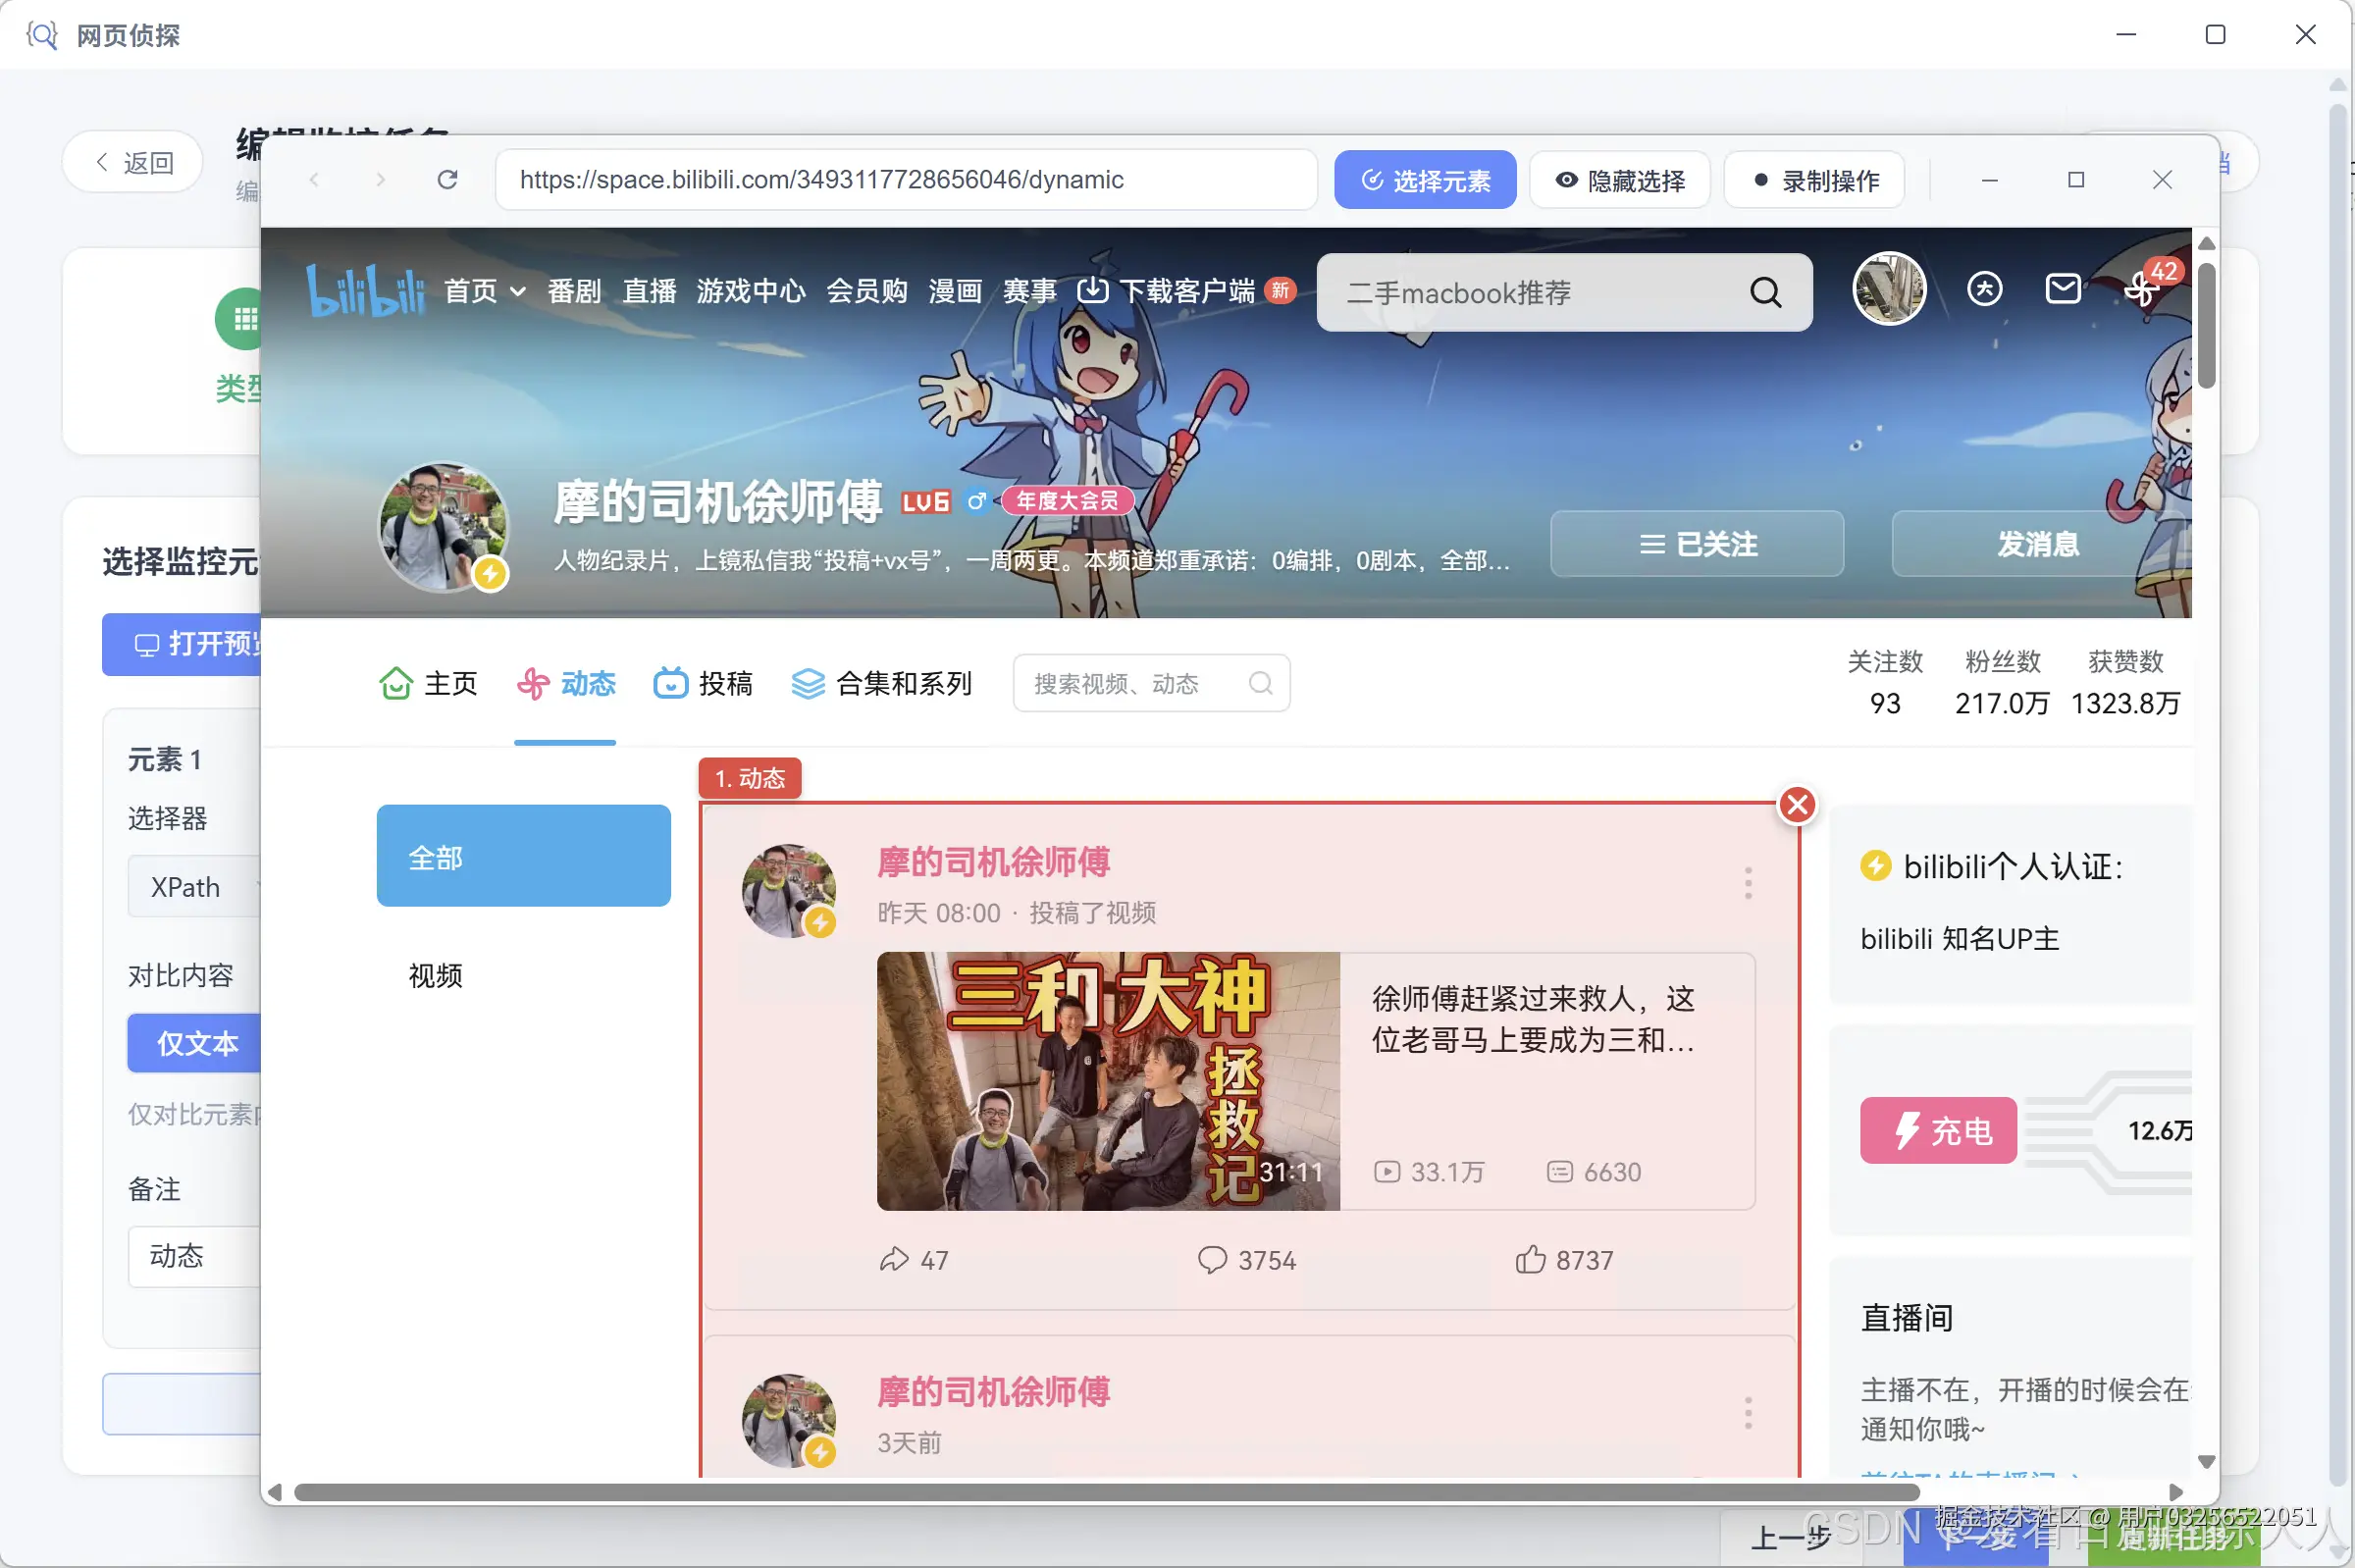The height and width of the screenshot is (1568, 2355).
Task: Click the browser back arrow icon
Action: click(314, 180)
